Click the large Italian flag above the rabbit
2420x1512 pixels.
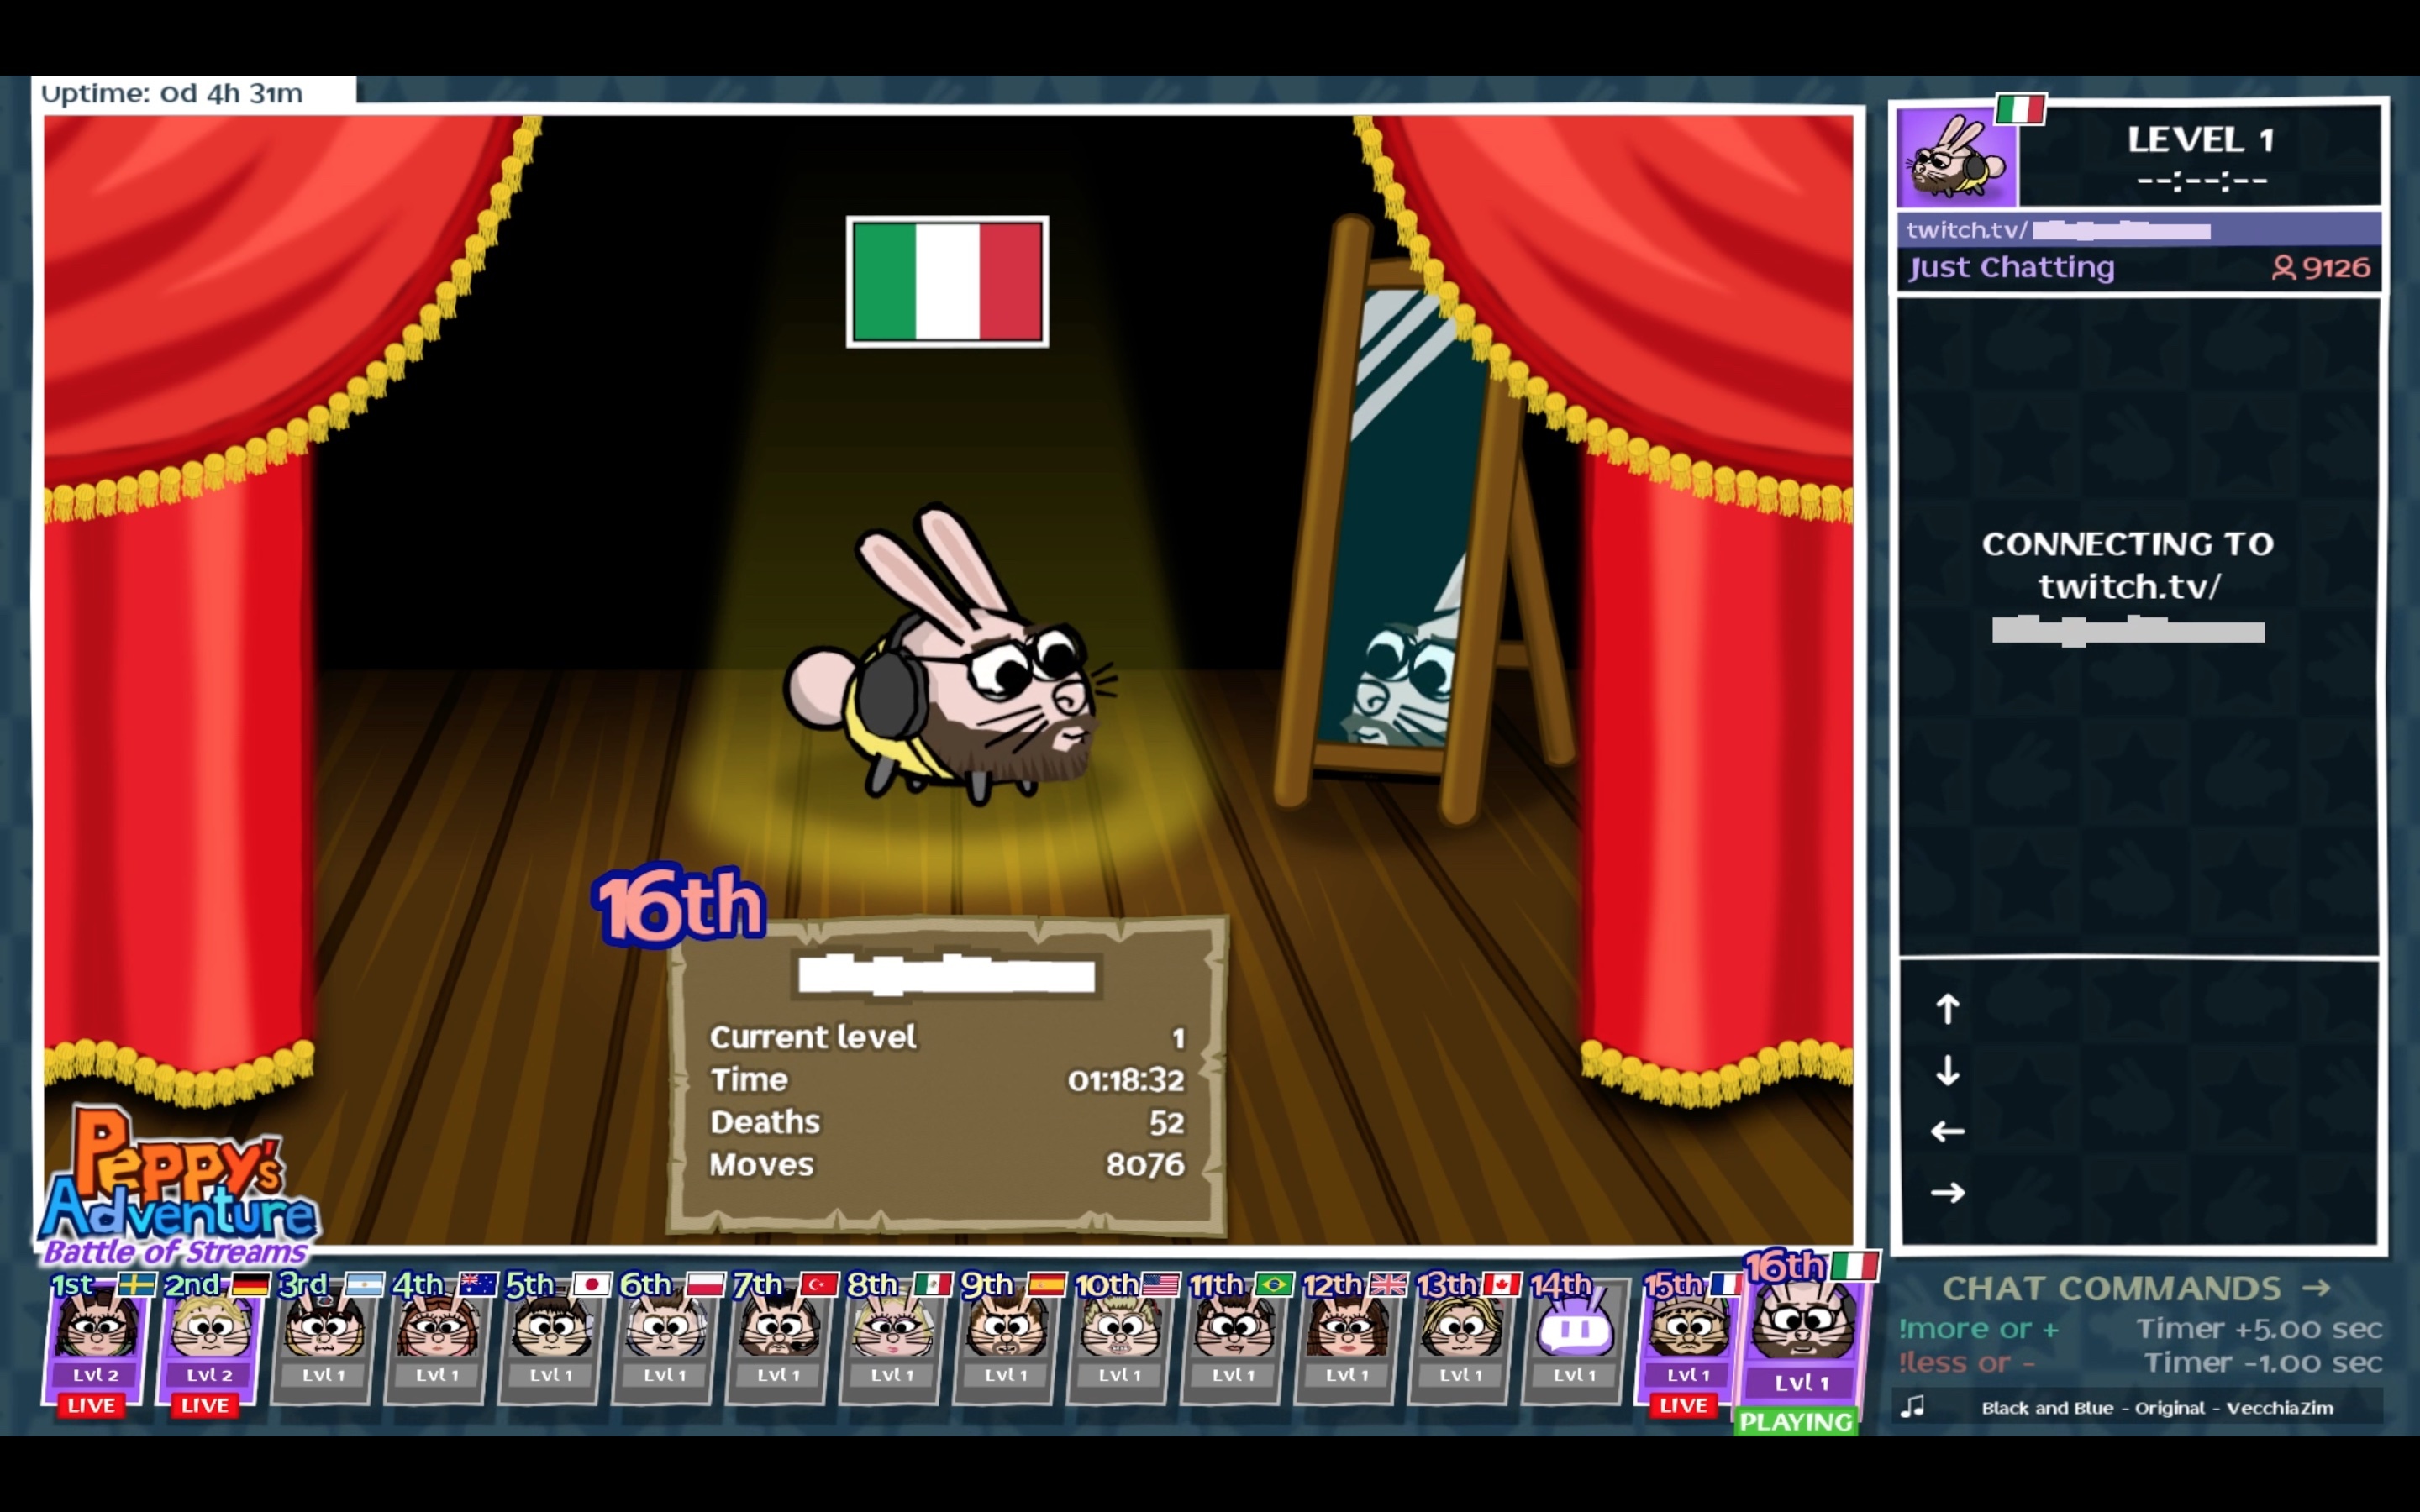pos(947,282)
